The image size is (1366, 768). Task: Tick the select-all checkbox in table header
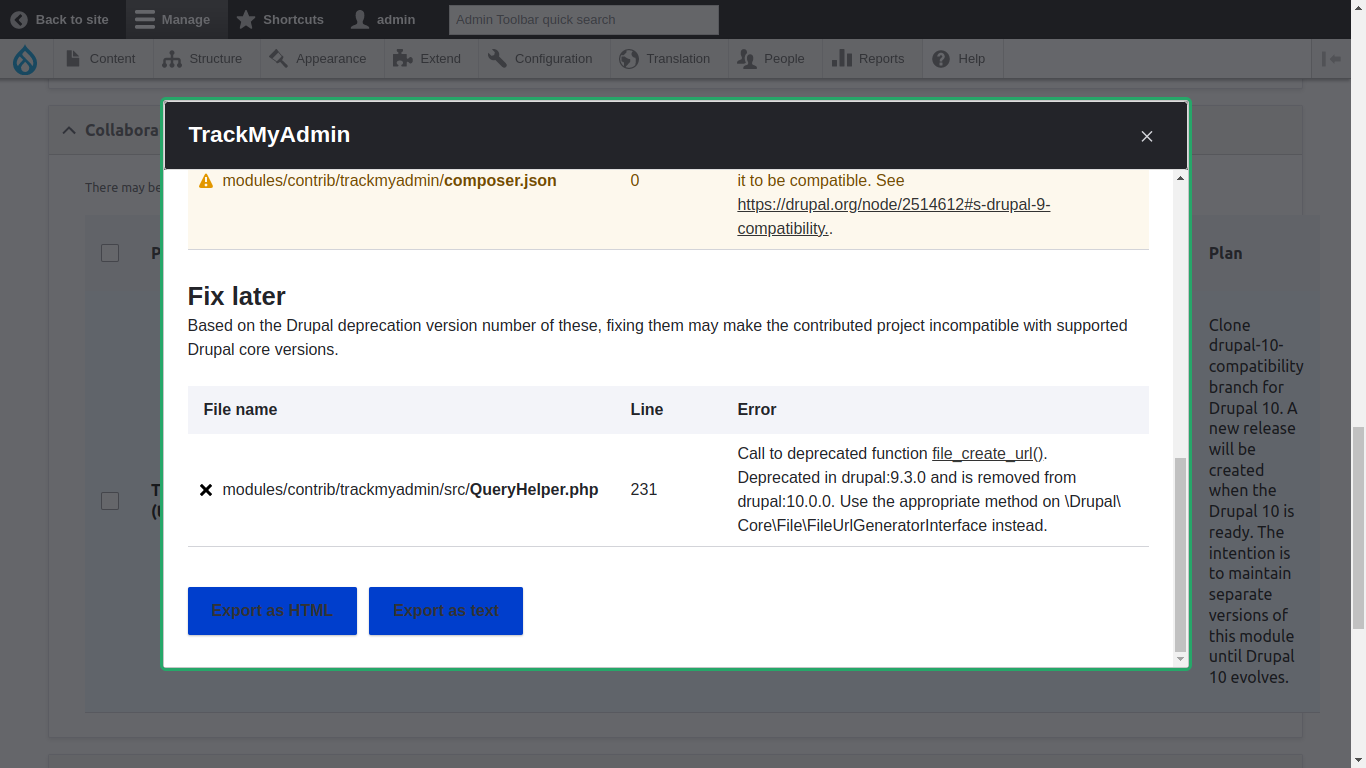tap(110, 253)
